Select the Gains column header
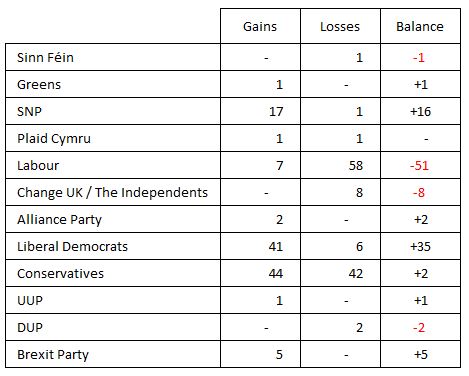Image resolution: width=469 pixels, height=376 pixels. 260,27
